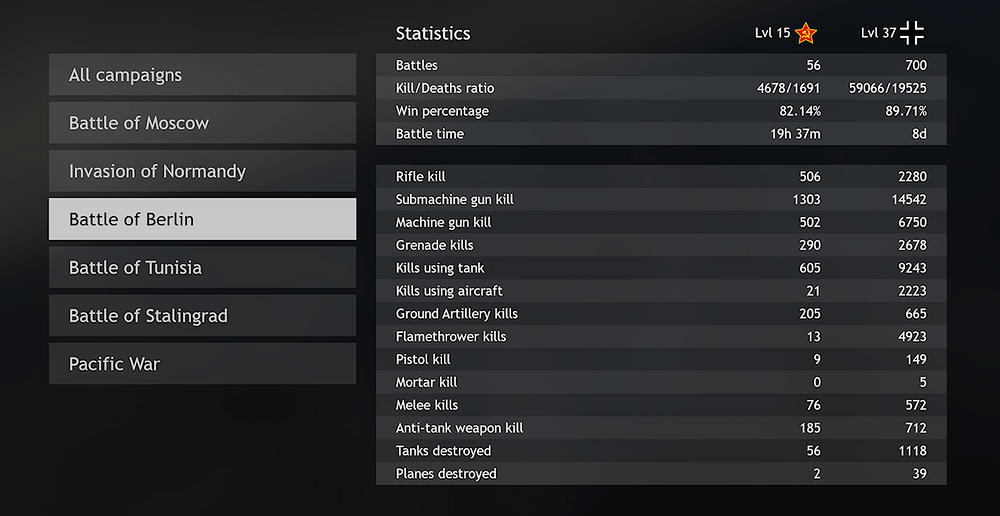Image resolution: width=1000 pixels, height=516 pixels.
Task: Click the Lvl 37 German level label
Action: click(878, 34)
